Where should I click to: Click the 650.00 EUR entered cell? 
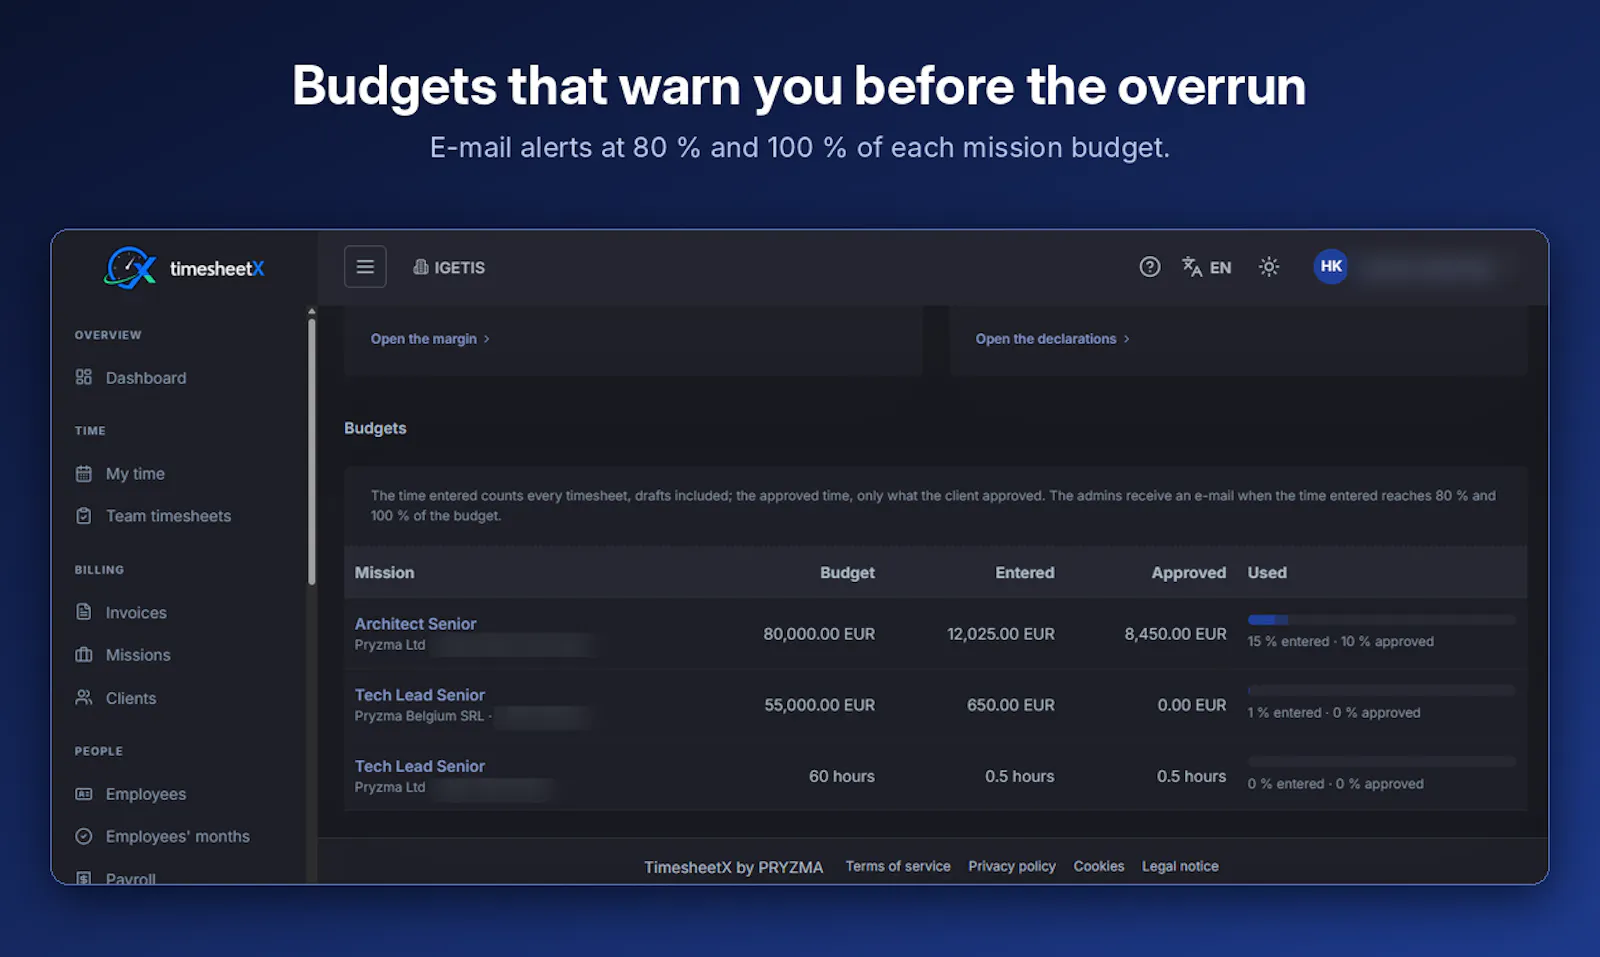click(x=1011, y=705)
